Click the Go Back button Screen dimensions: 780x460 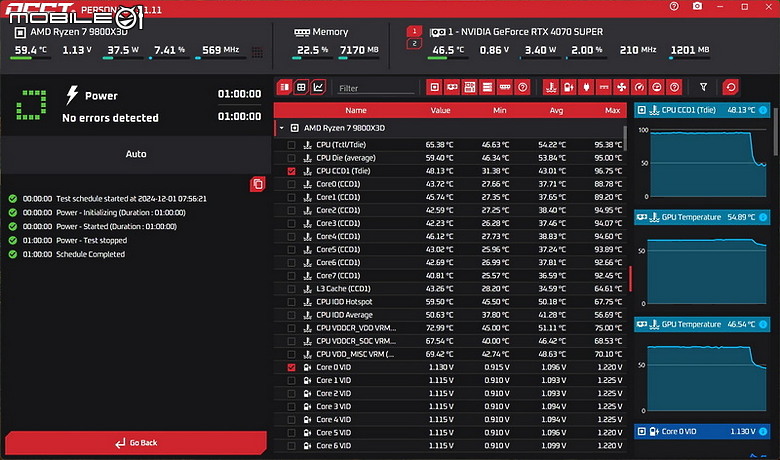(136, 443)
